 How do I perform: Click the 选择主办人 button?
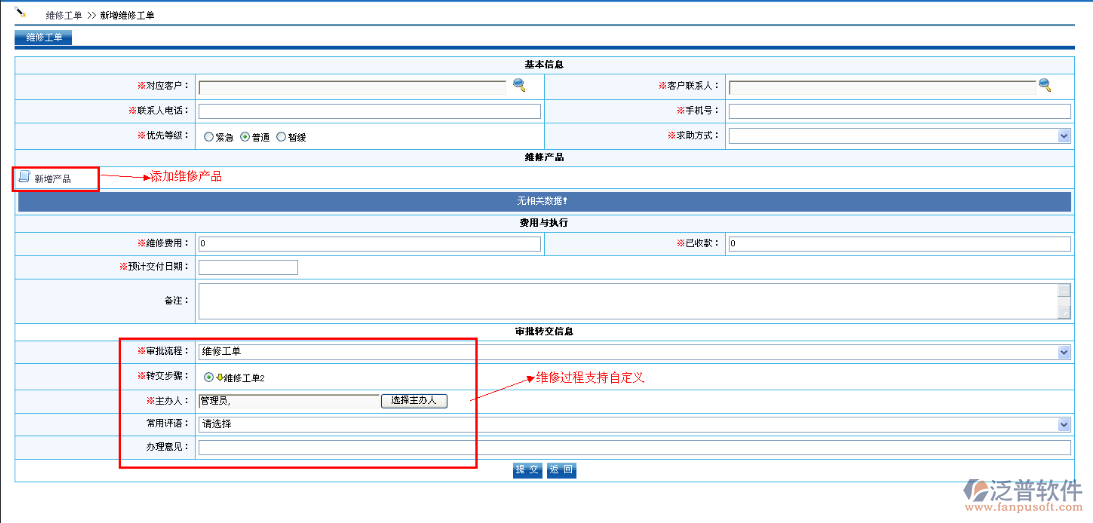(414, 401)
